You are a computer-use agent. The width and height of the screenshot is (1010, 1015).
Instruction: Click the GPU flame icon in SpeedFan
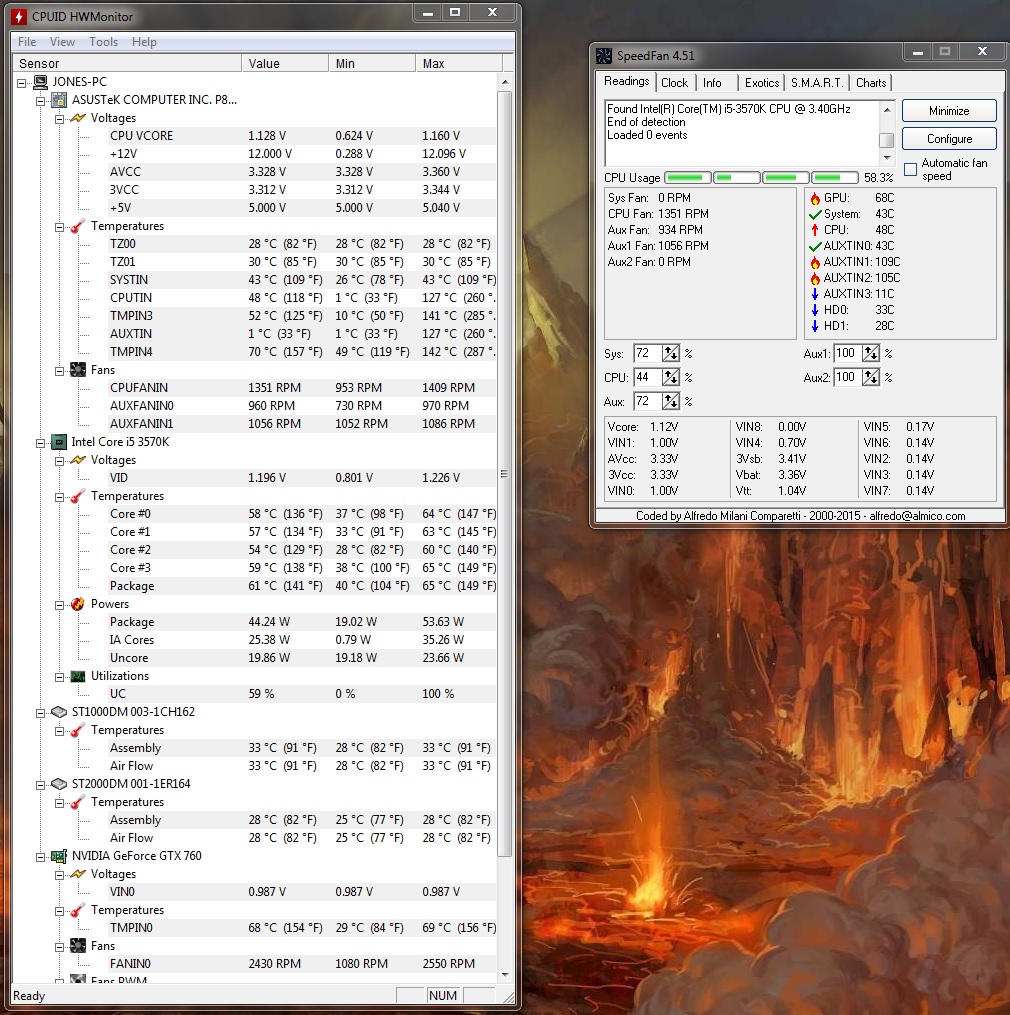815,198
